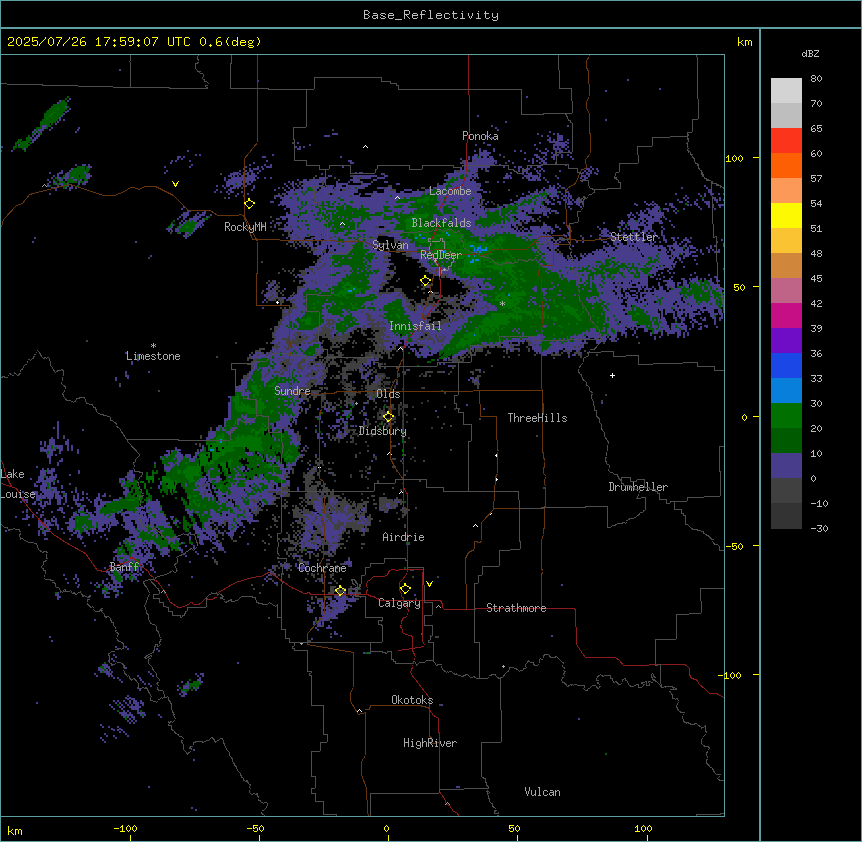Click the RockyMH label

pos(245,227)
